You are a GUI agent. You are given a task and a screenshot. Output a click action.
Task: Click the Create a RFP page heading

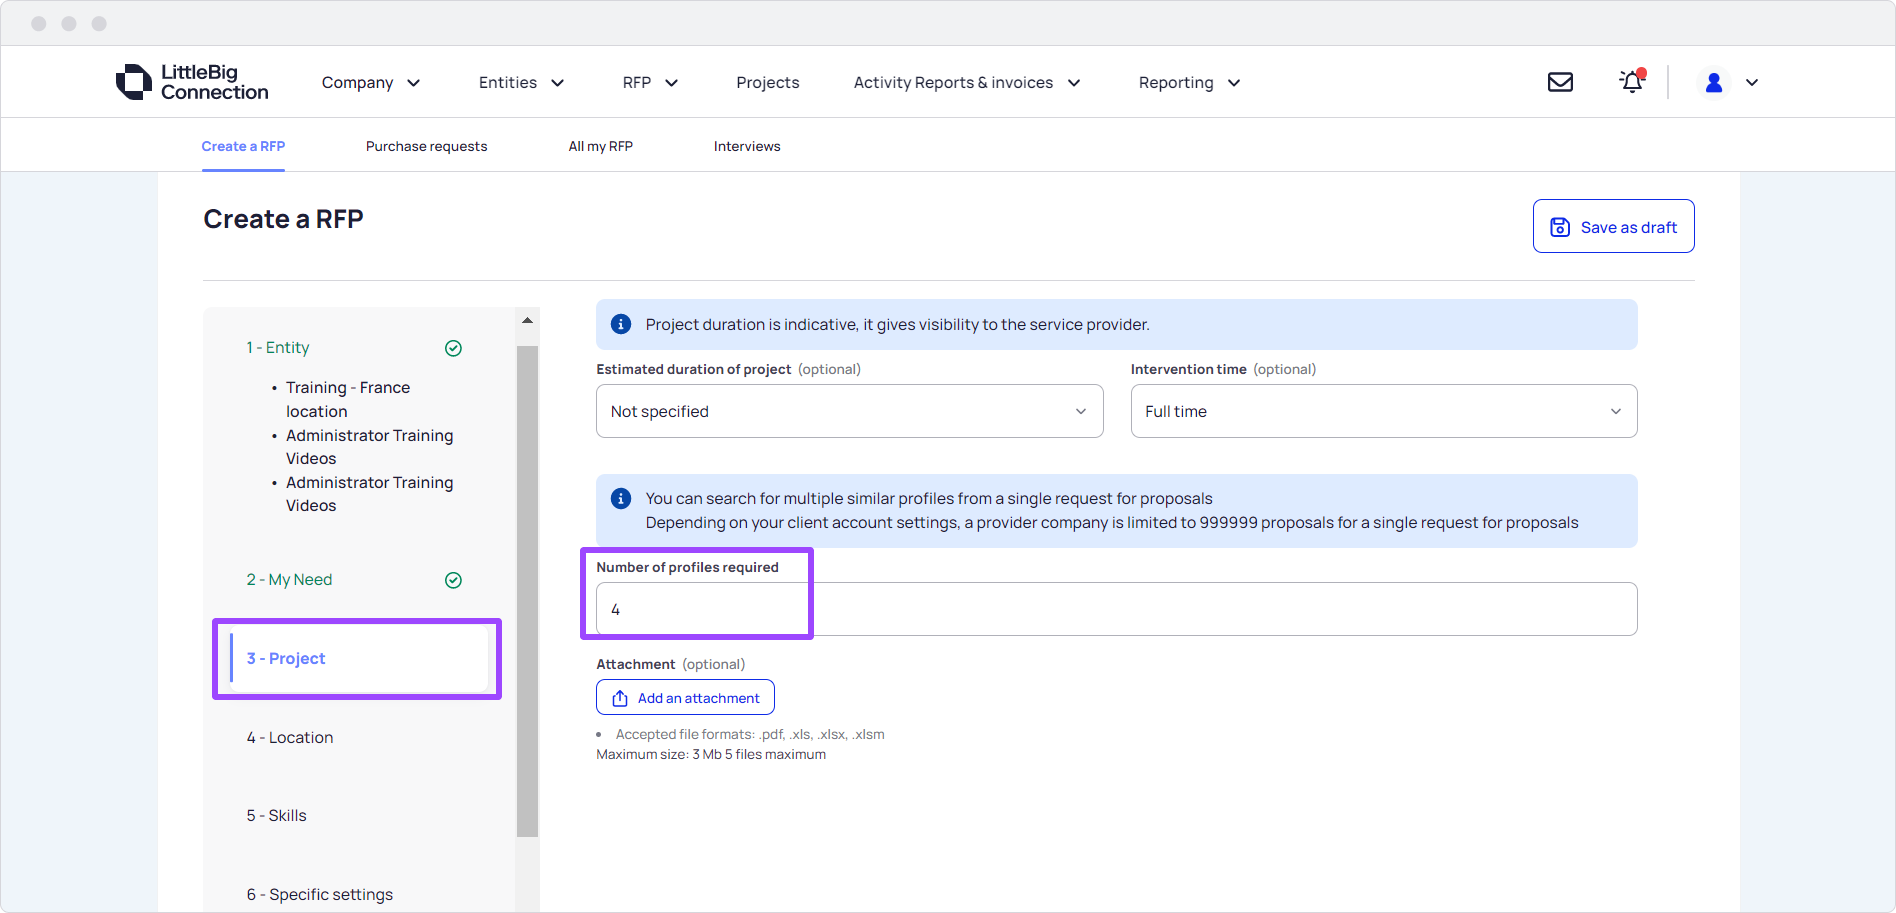click(x=283, y=219)
